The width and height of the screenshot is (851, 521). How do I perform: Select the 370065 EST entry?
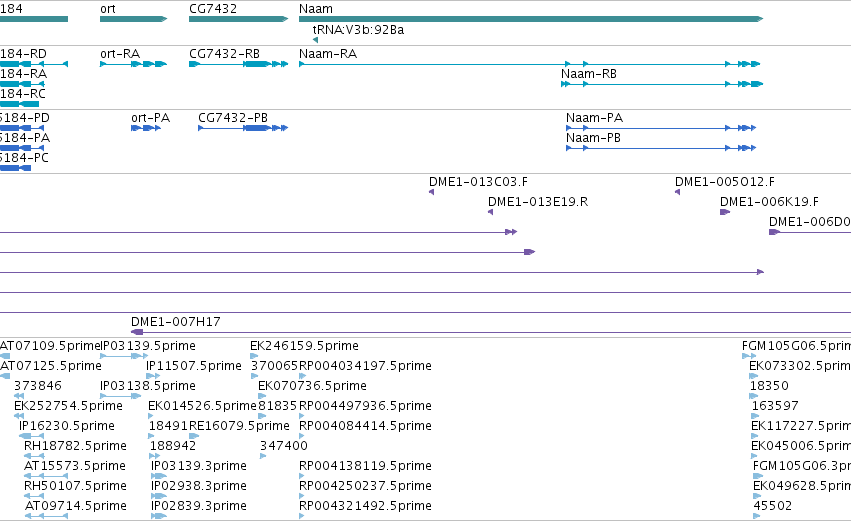coord(274,366)
